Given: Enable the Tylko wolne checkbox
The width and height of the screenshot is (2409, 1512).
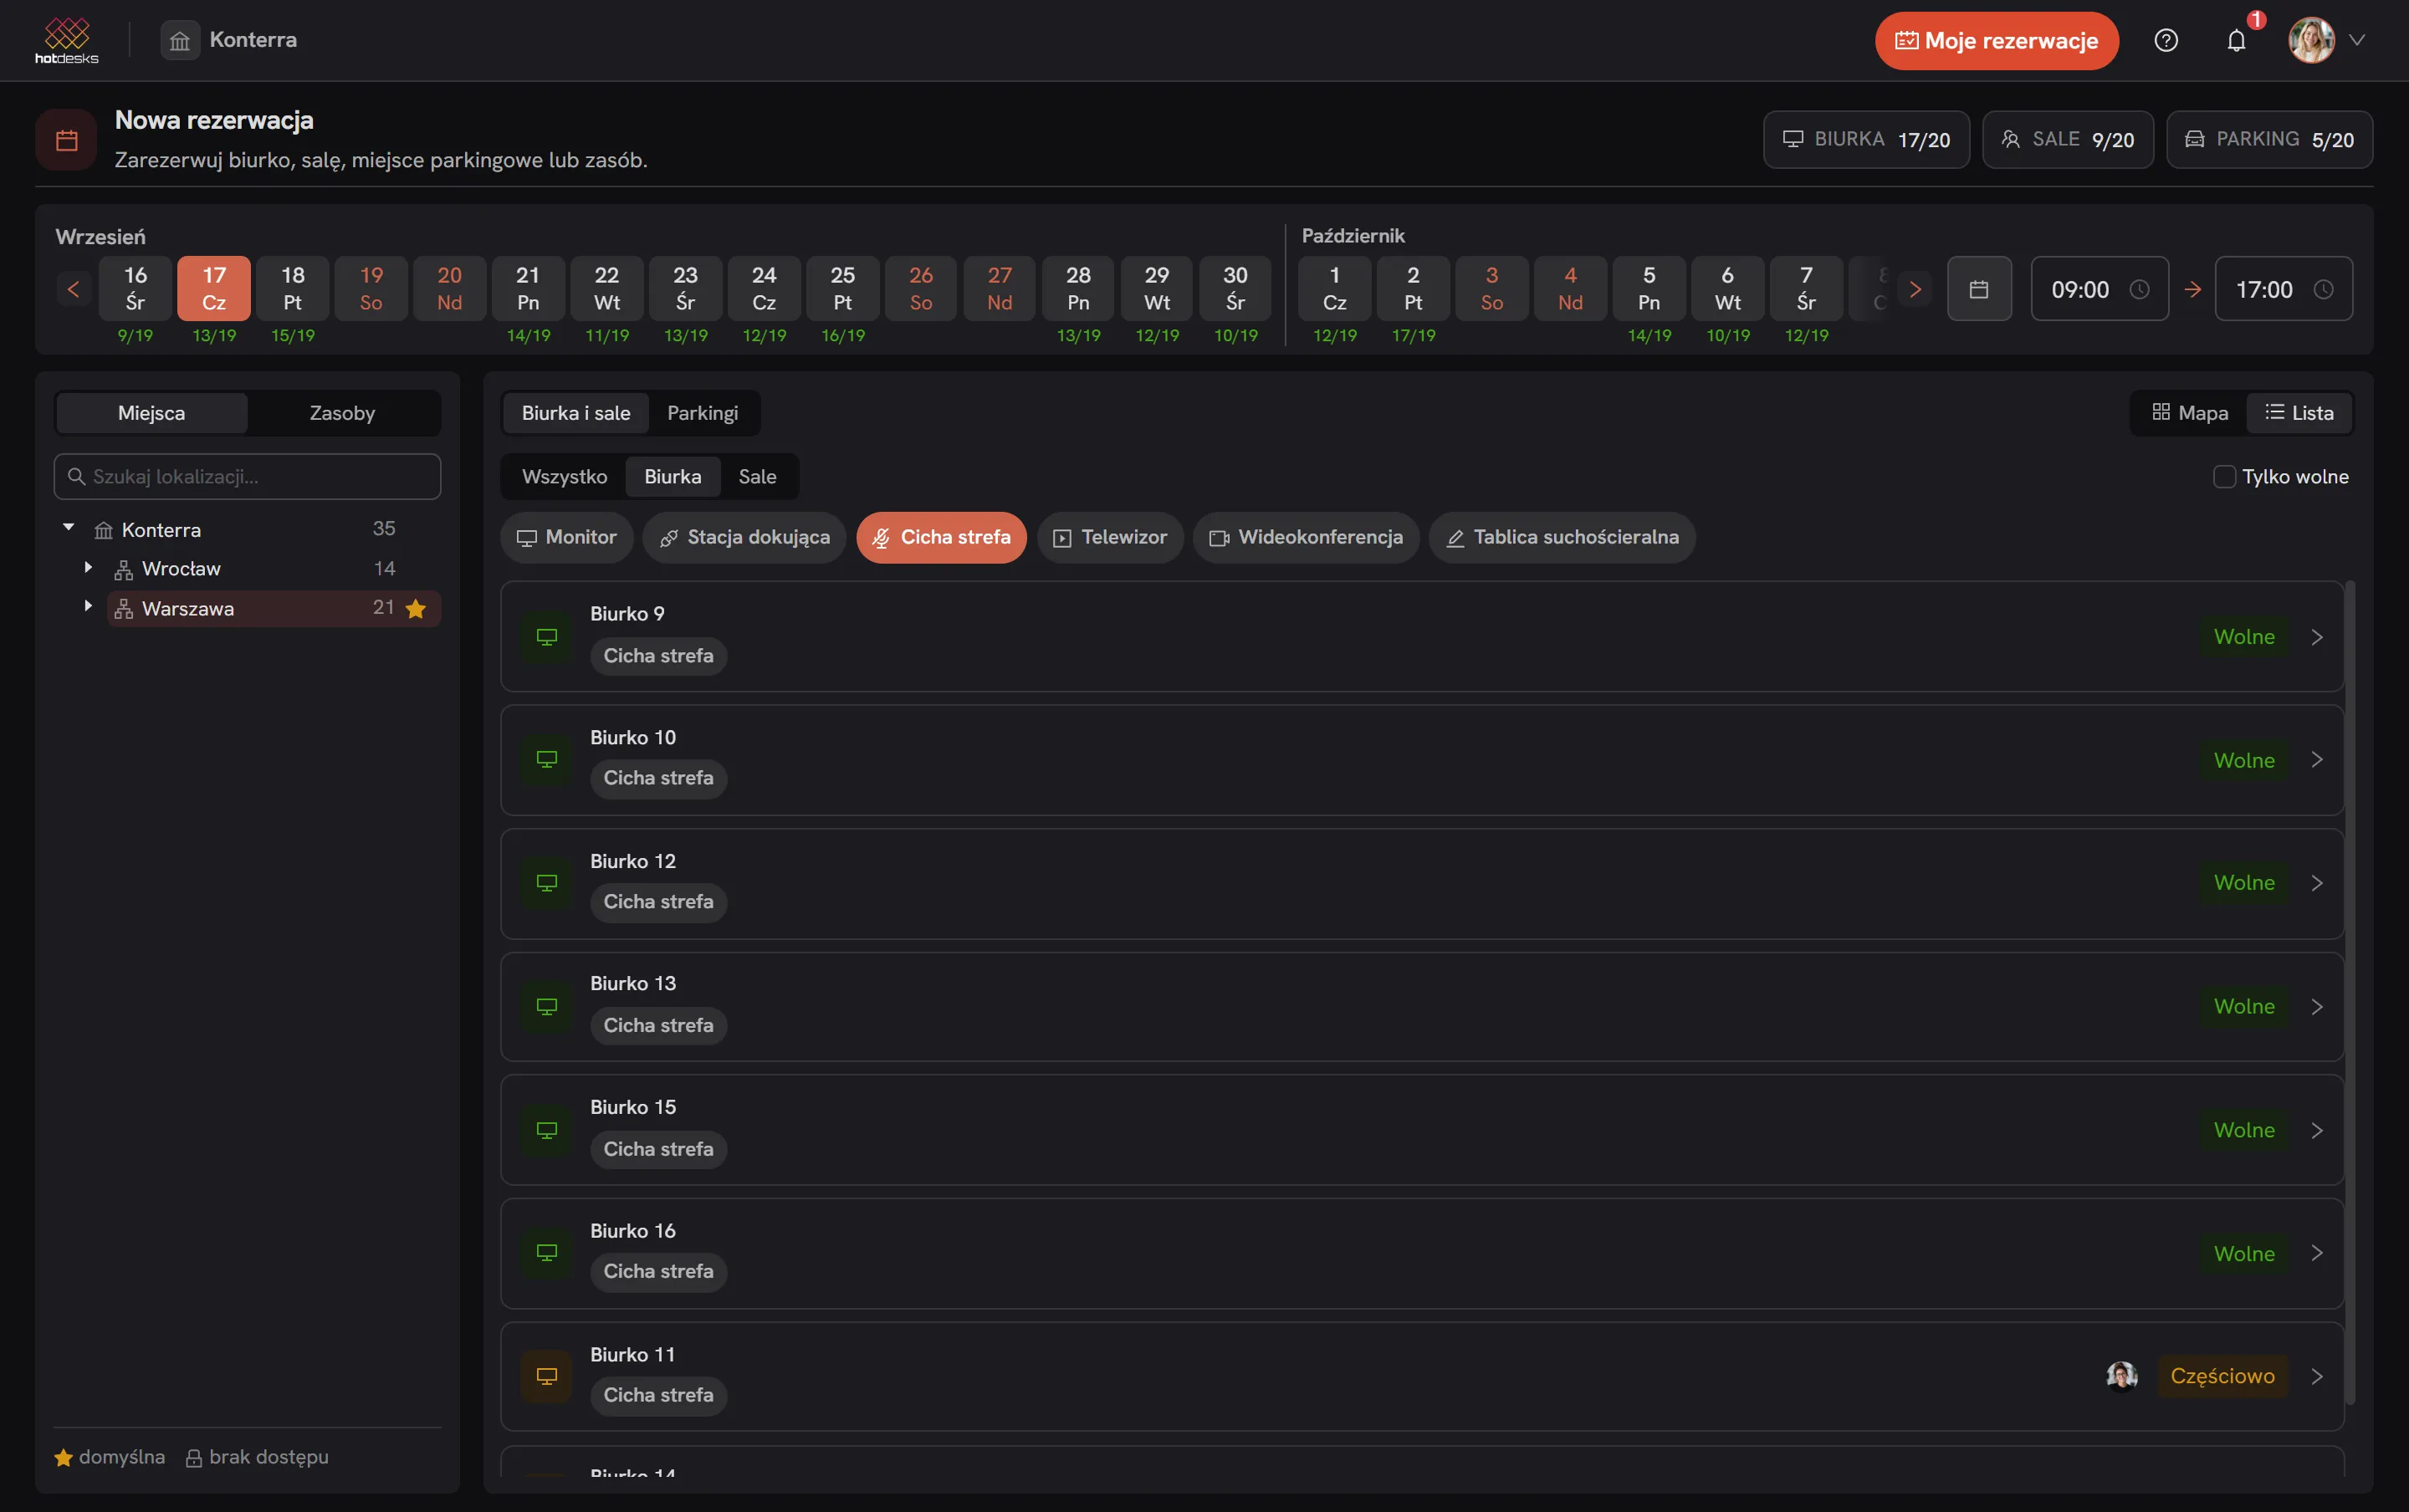Looking at the screenshot, I should (2224, 476).
